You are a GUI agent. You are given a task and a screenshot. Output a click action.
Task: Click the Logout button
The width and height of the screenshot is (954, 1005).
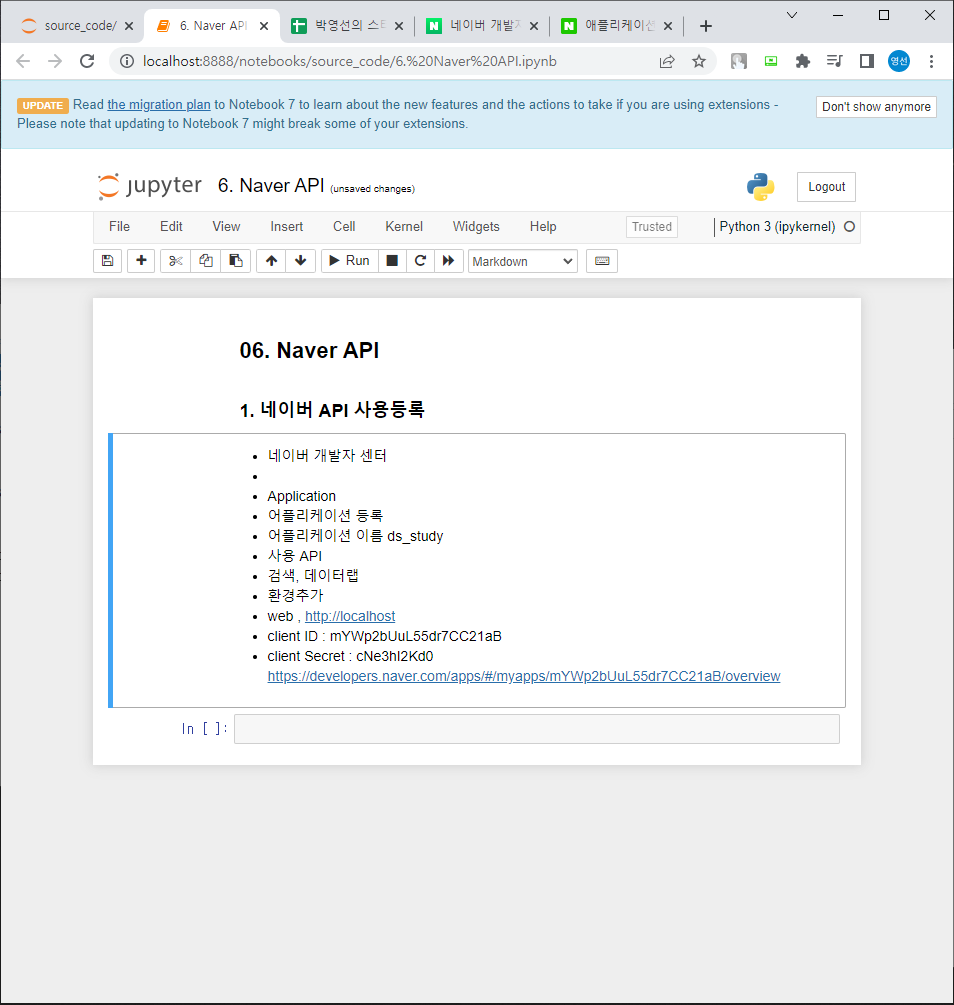coord(826,187)
